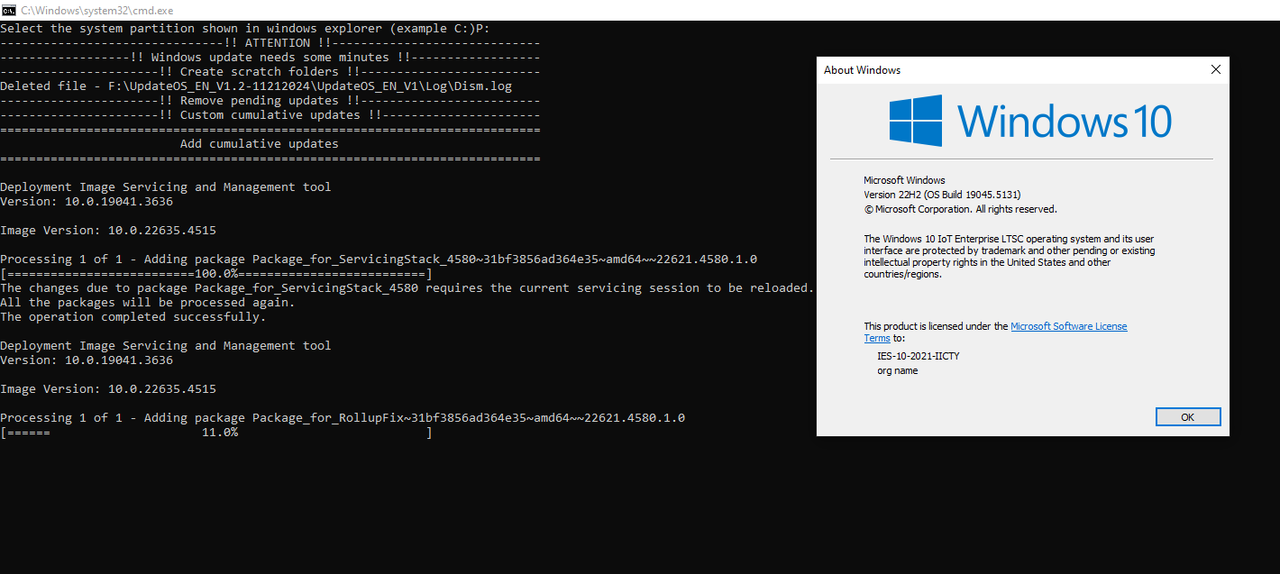Click the 'Custom cumulative updates' line
The width and height of the screenshot is (1280, 574).
click(270, 115)
